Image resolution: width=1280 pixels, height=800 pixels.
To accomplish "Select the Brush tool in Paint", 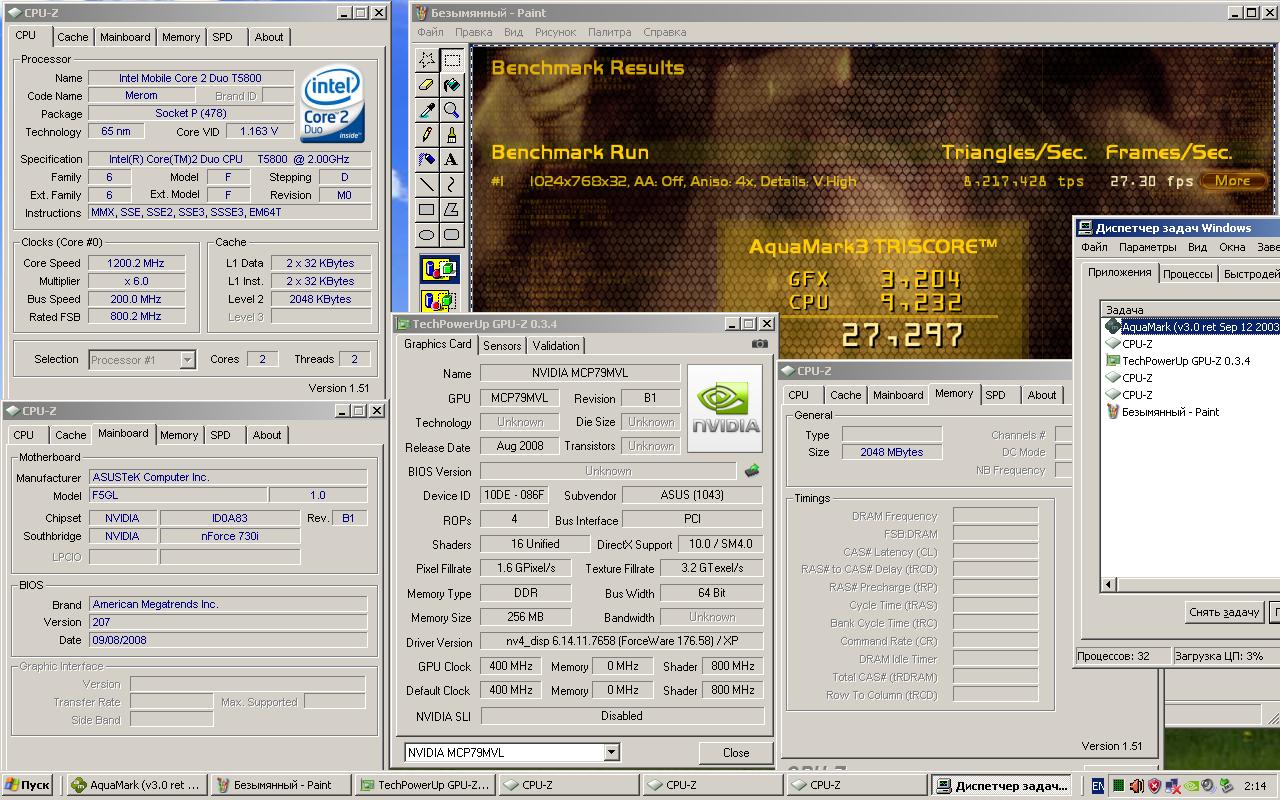I will [x=452, y=135].
